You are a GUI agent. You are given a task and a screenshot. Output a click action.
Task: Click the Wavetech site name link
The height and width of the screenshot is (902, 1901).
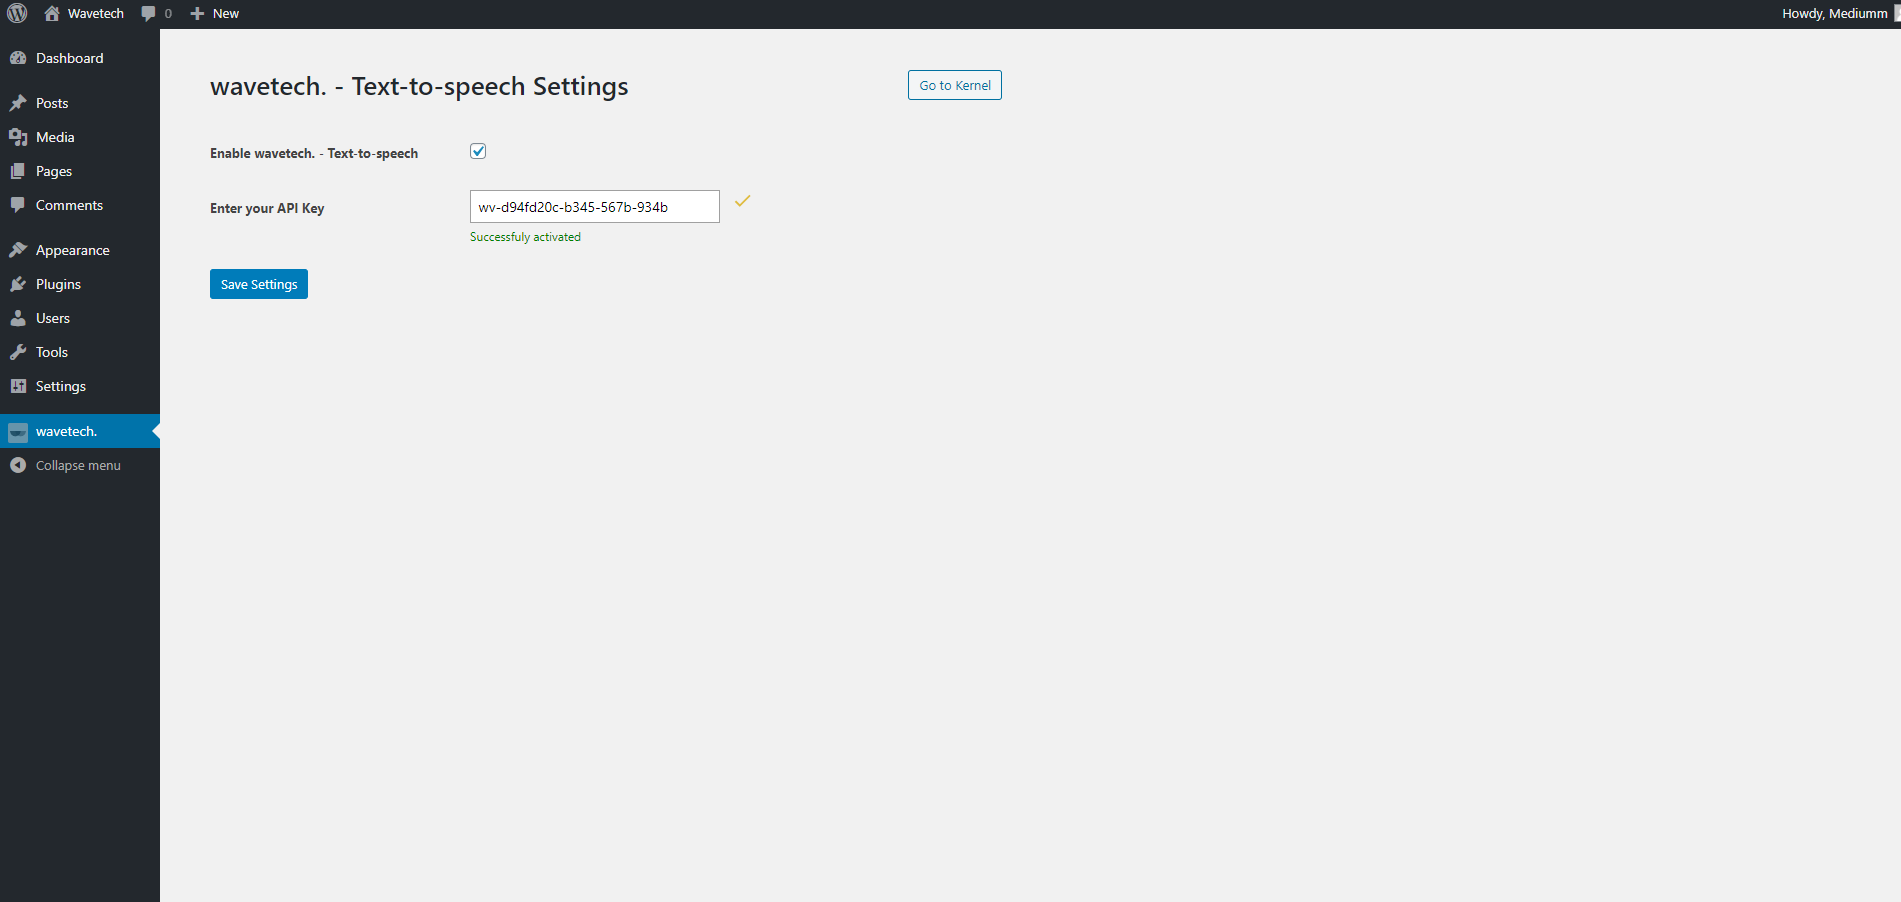tap(96, 13)
